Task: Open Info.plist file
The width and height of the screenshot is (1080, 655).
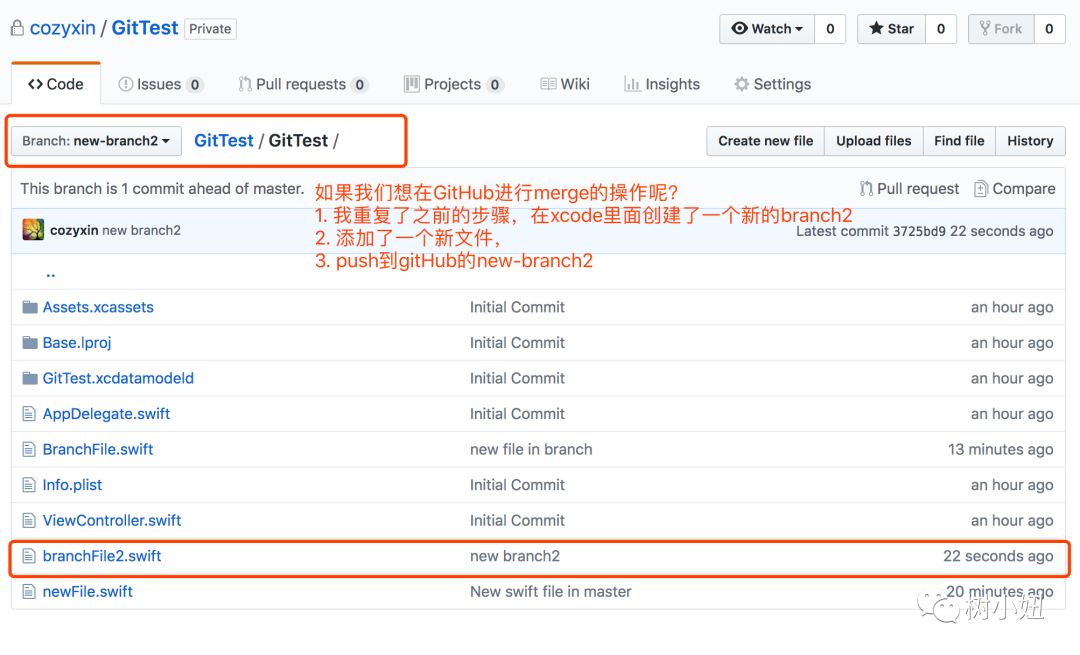Action: click(x=72, y=485)
